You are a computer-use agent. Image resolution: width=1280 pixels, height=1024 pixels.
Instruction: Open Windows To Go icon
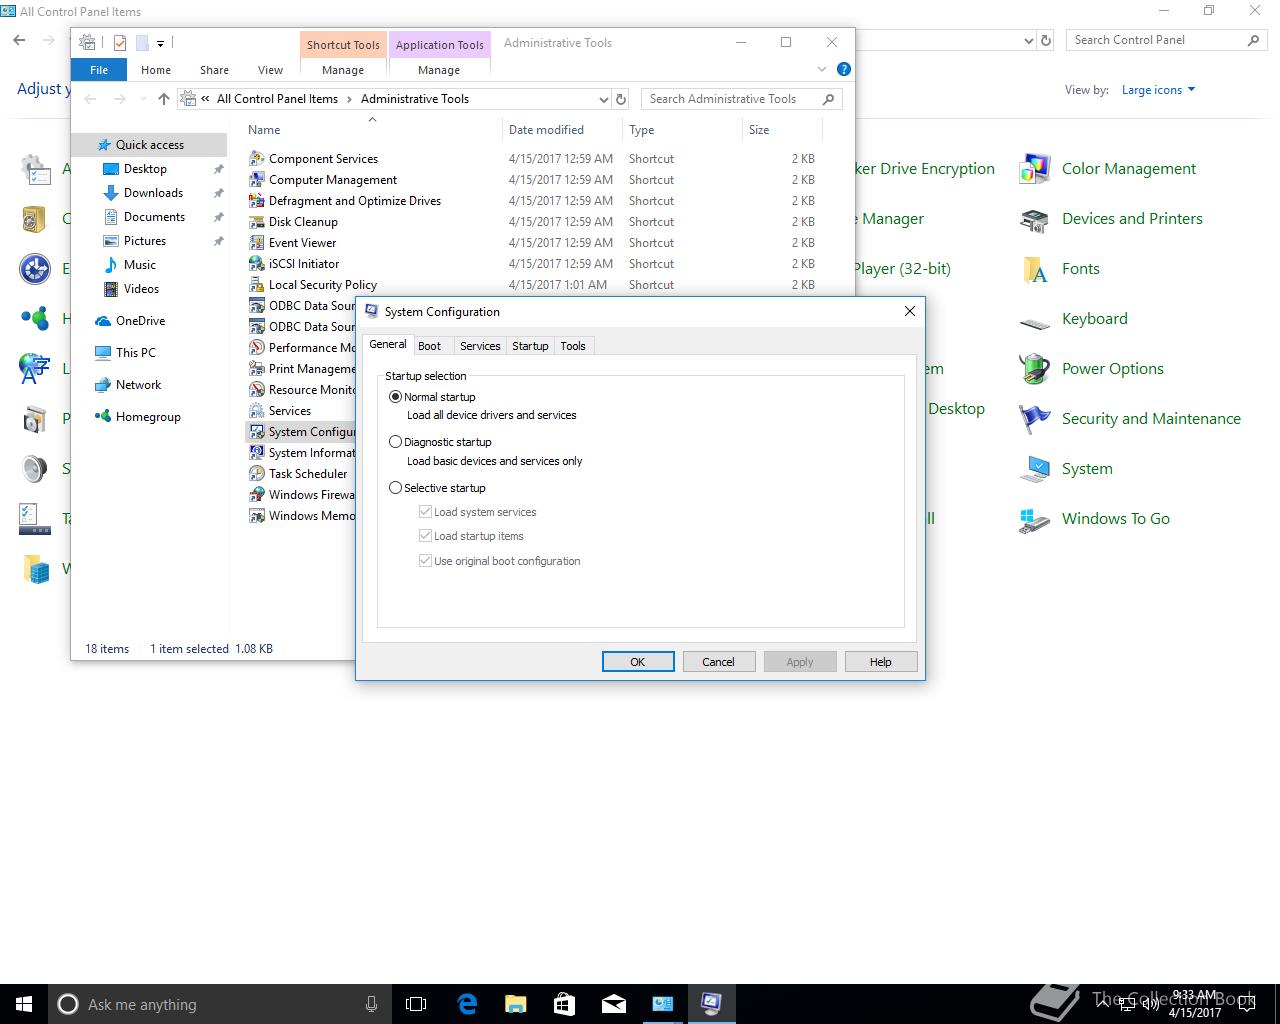[x=1035, y=519]
